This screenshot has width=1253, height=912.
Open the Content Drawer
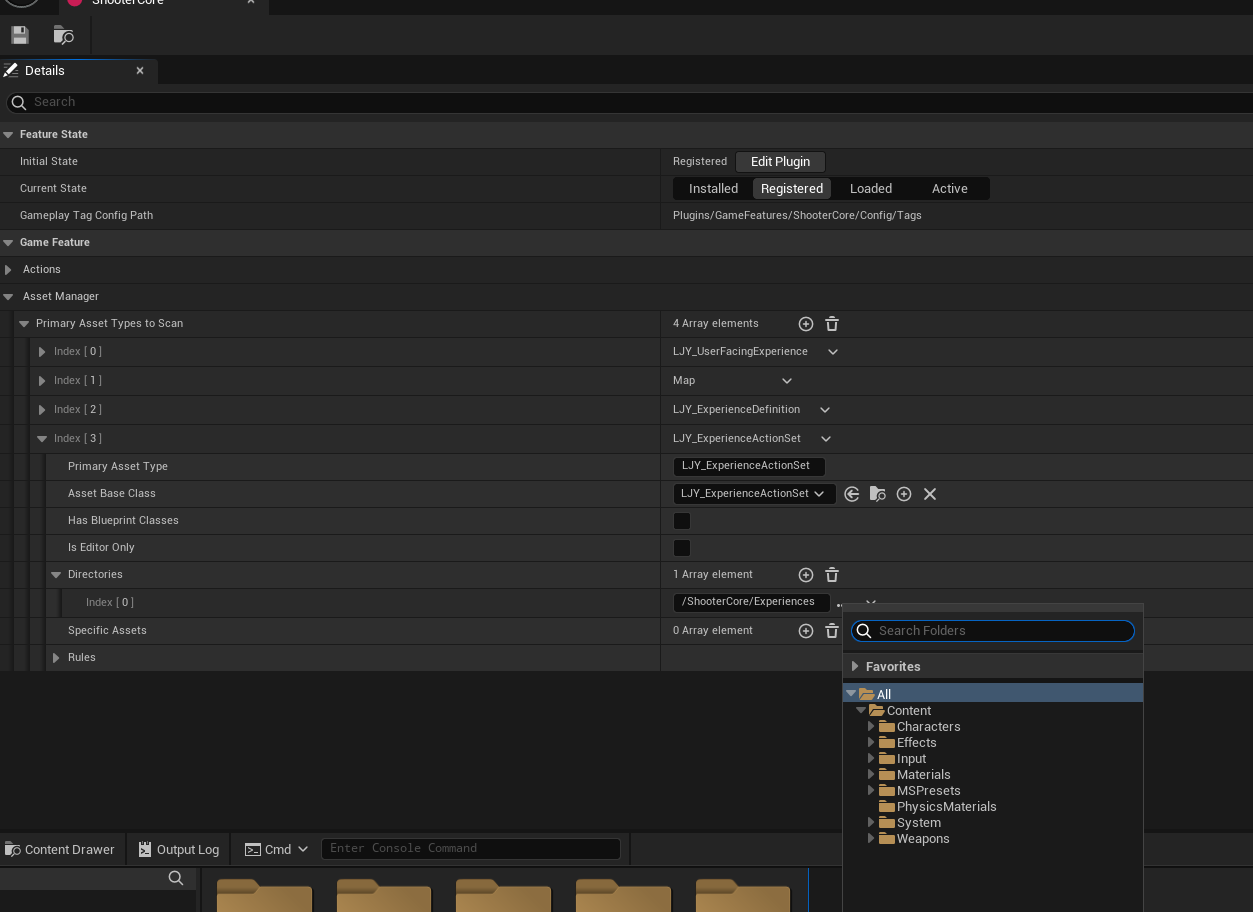(x=60, y=849)
